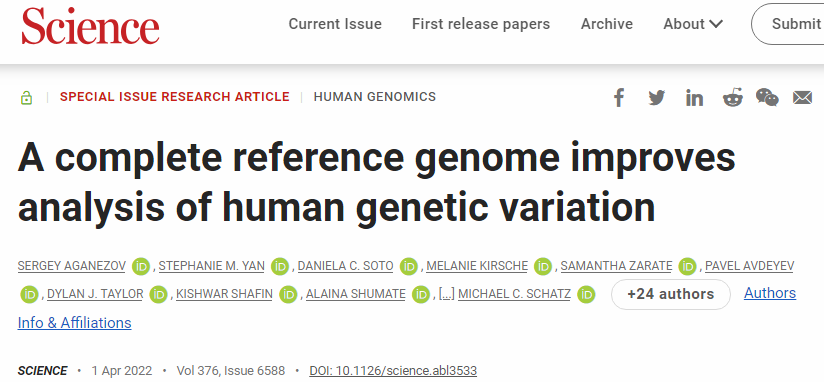Share on LinkedIn icon
Image resolution: width=824 pixels, height=382 pixels.
[x=694, y=98]
